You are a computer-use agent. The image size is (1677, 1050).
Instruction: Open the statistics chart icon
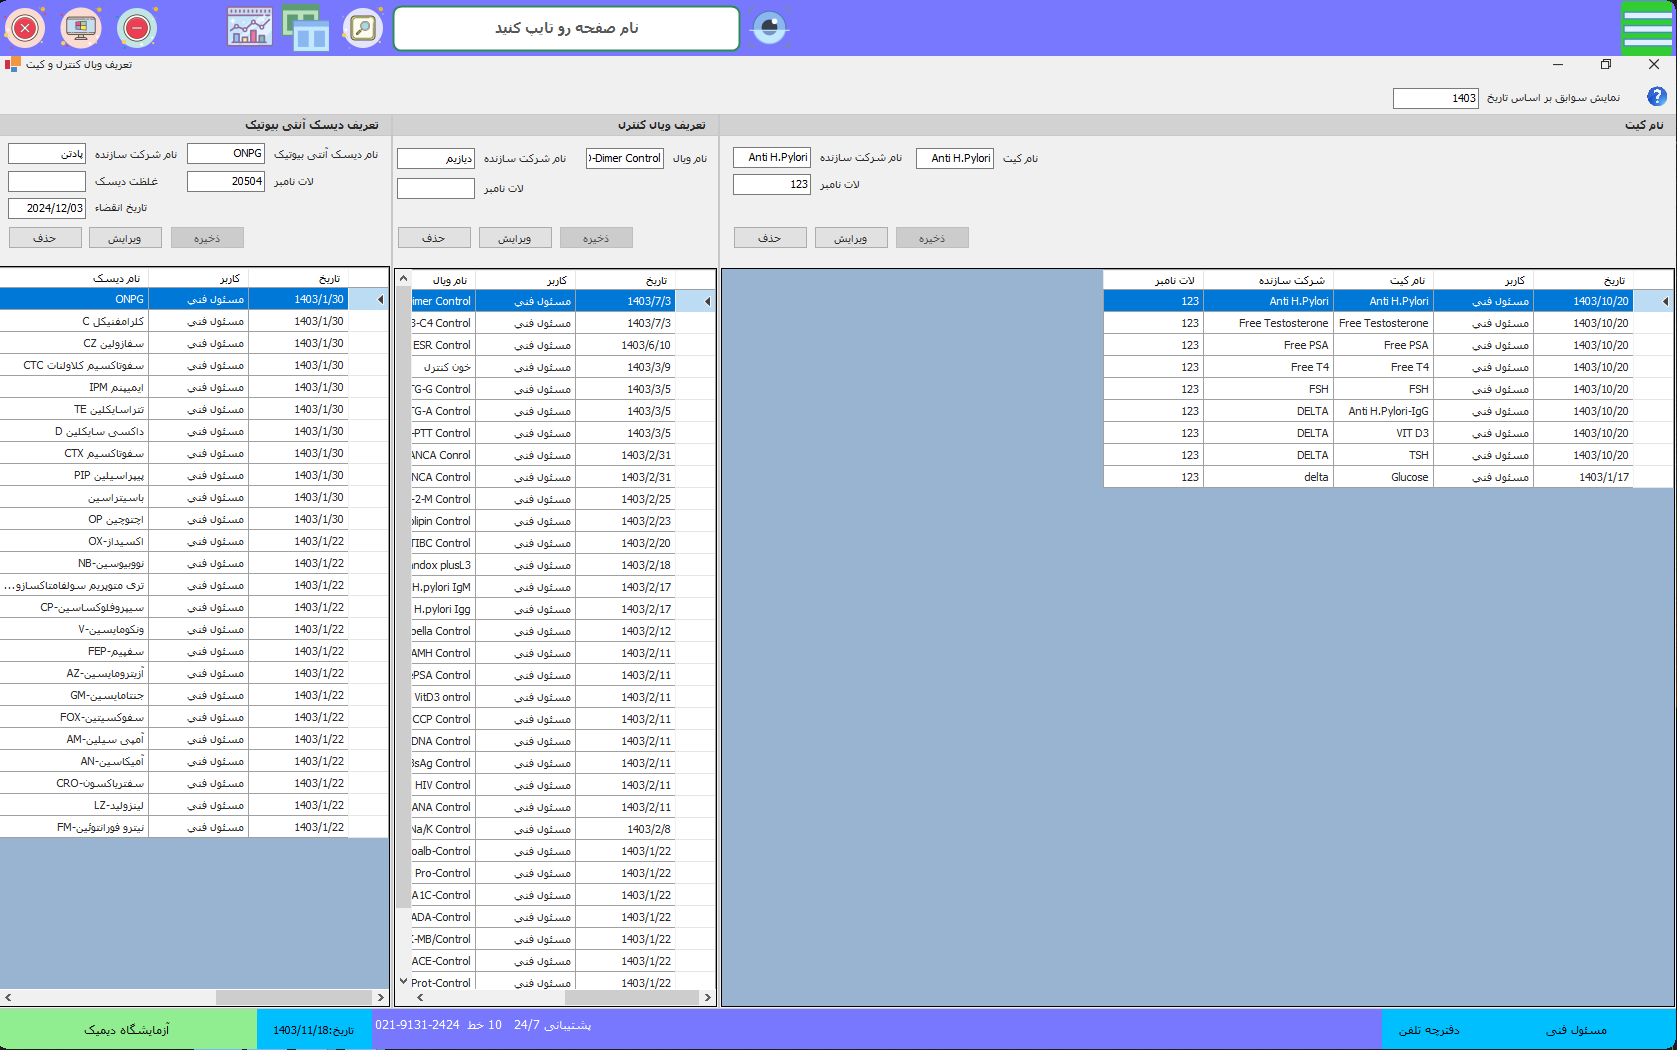click(x=250, y=28)
